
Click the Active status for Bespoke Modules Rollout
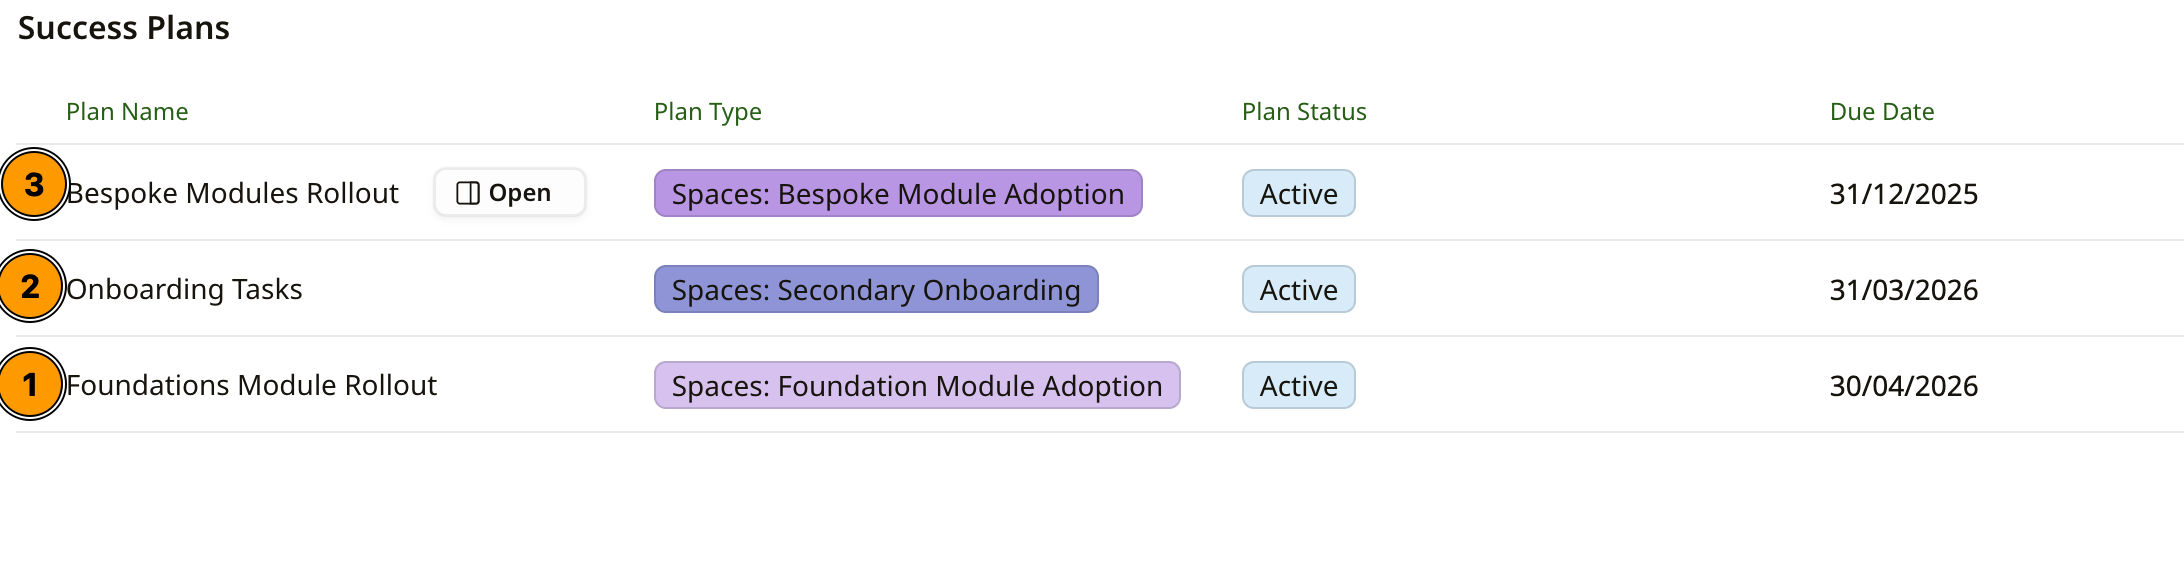[x=1298, y=193]
